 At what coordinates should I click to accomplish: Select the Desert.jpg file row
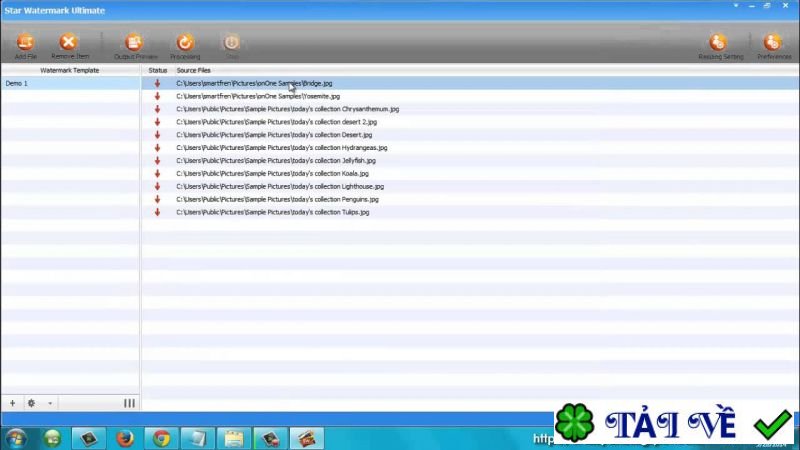click(470, 135)
